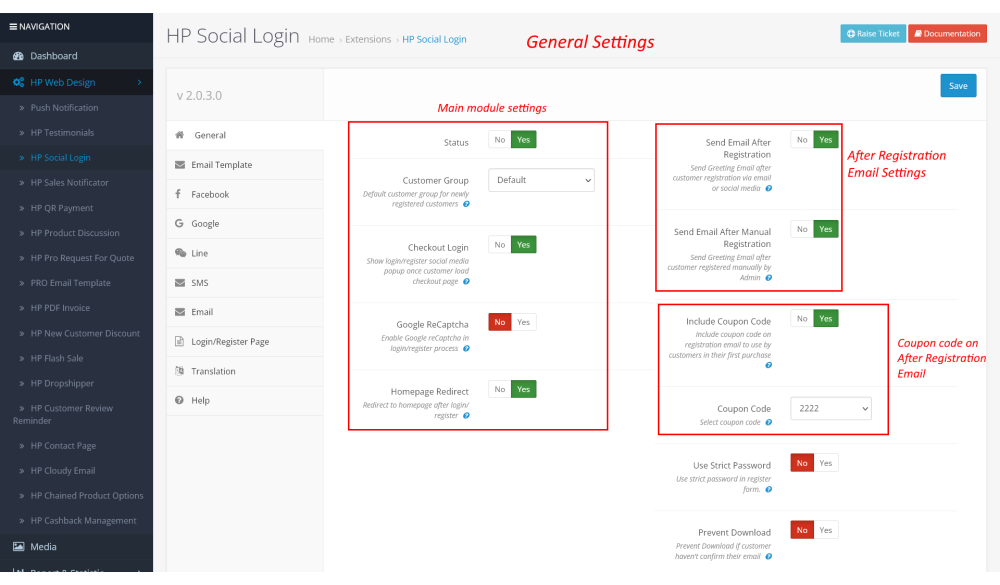Click the Raise Ticket button
The height and width of the screenshot is (585, 1000).
872,33
